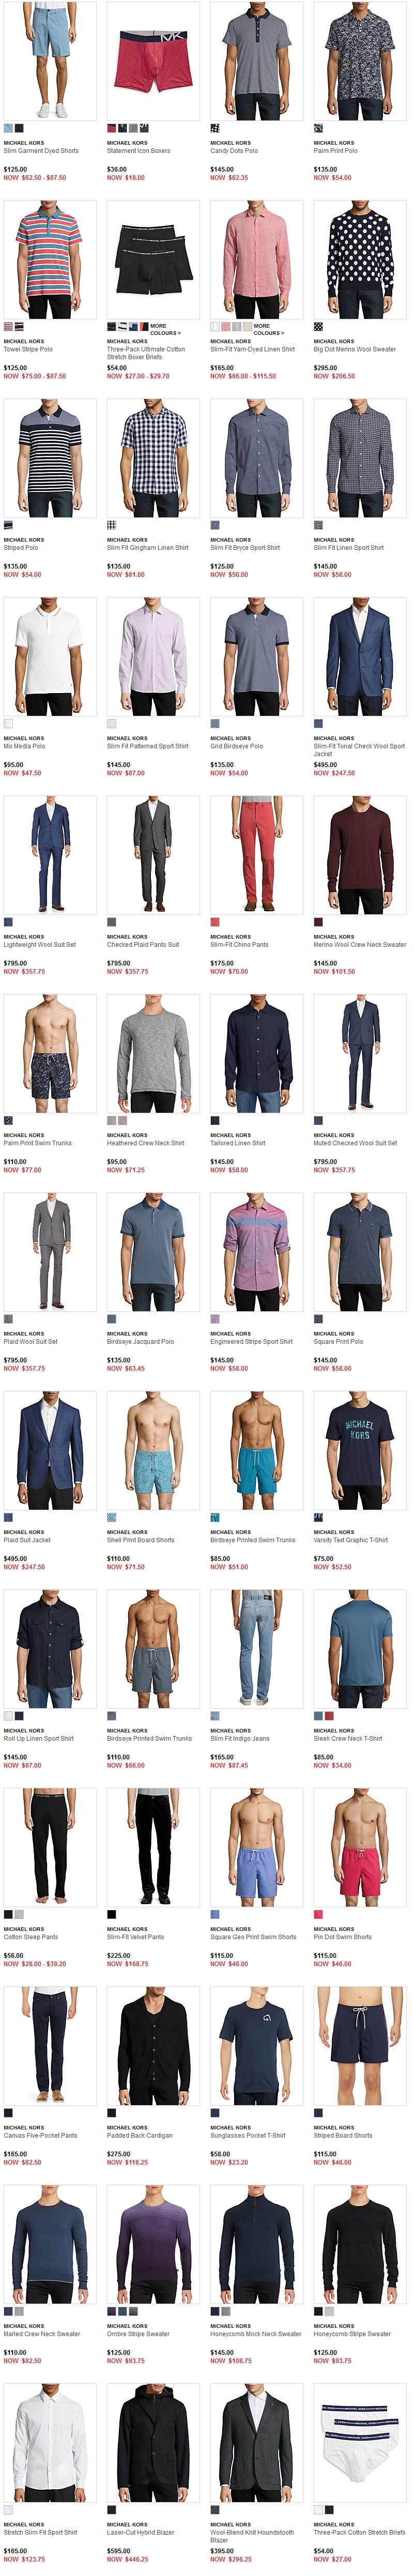This screenshot has width=414, height=2576.
Task: View the Palm Print Polo product photo
Action: tap(360, 61)
